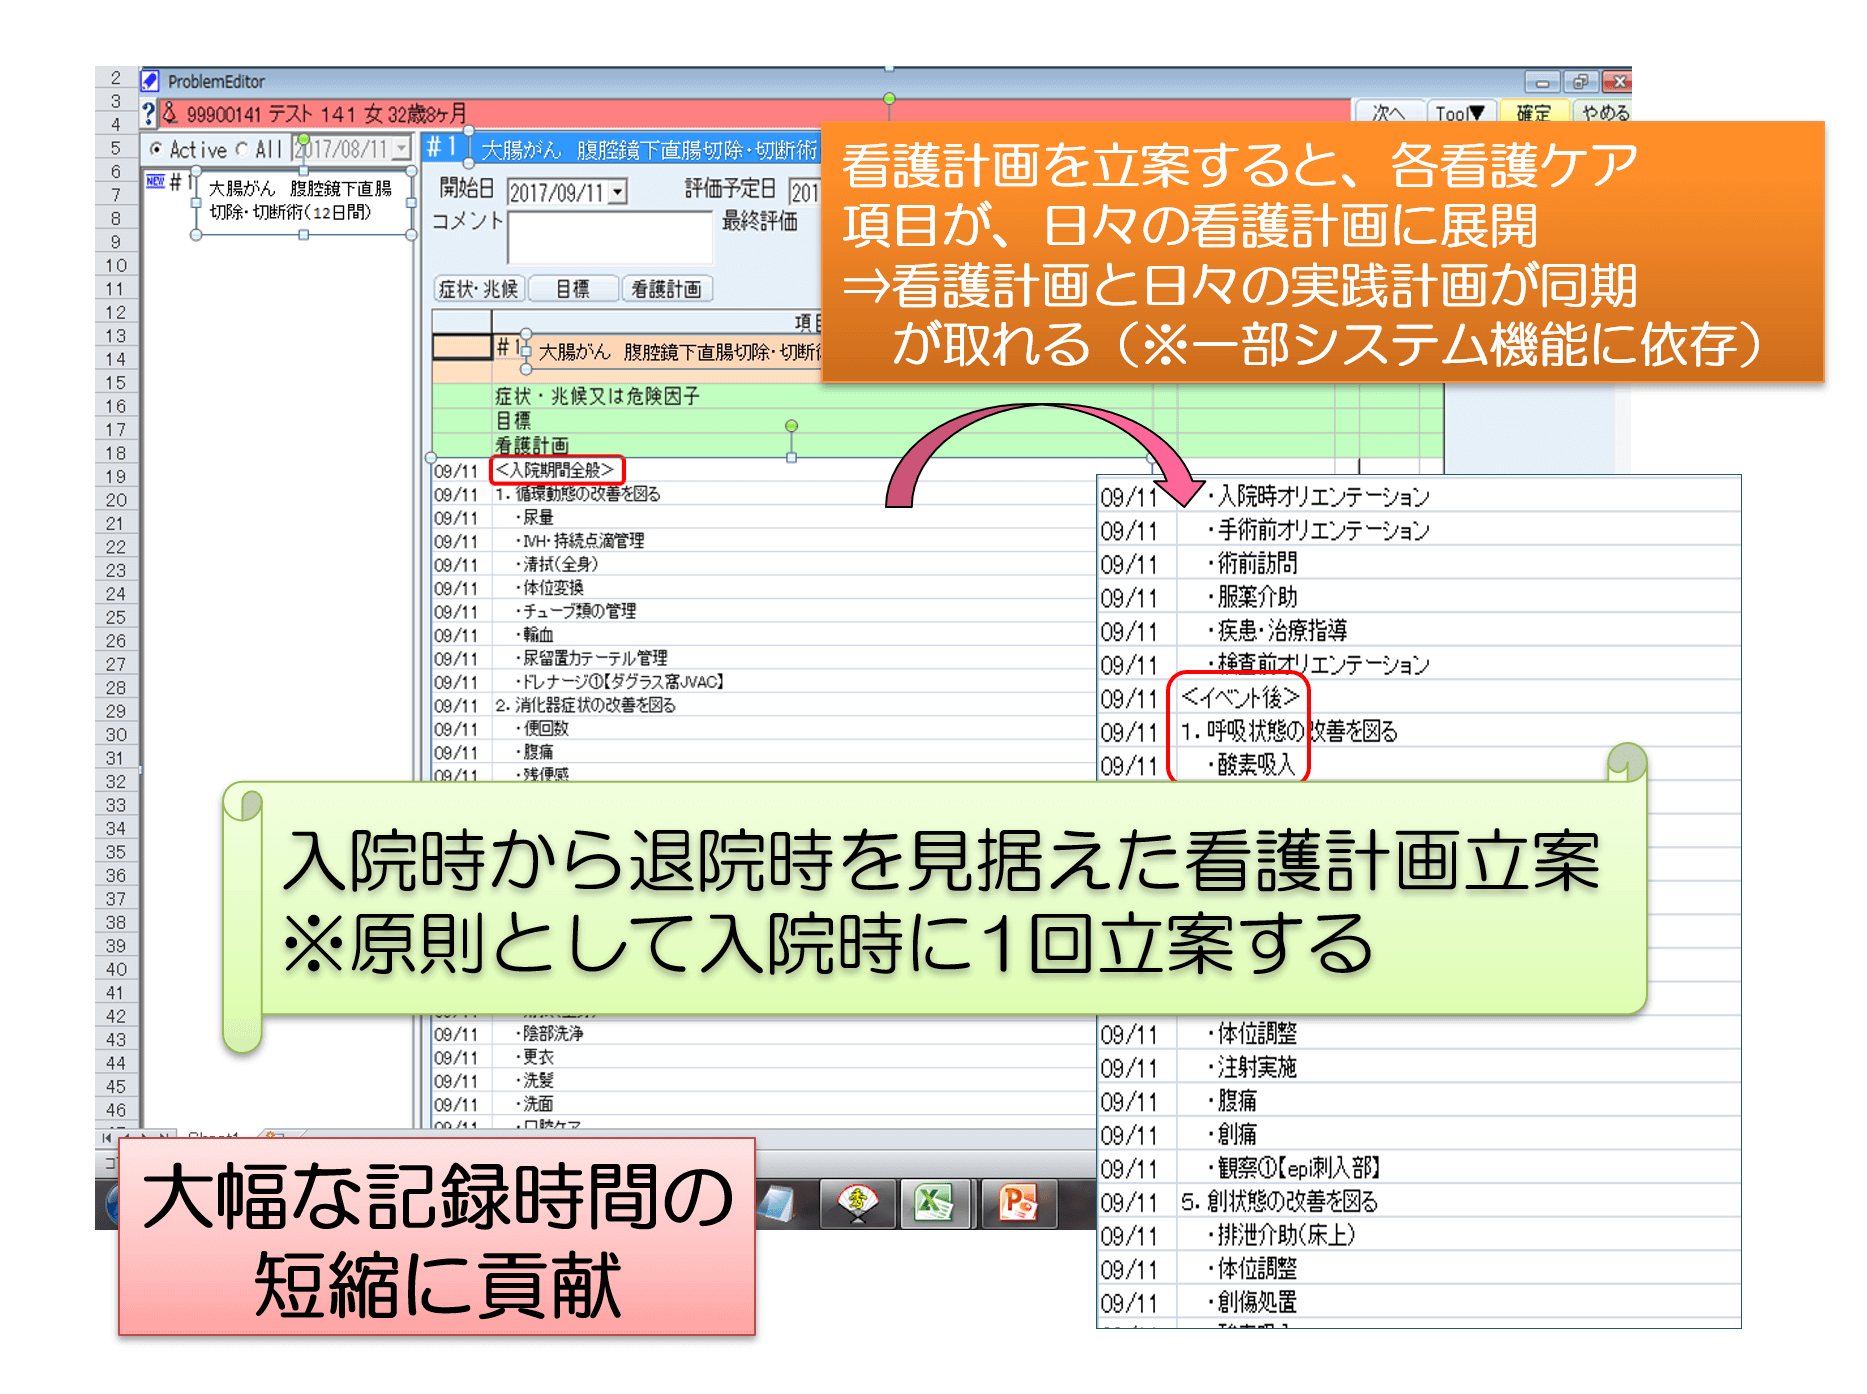
Task: Click Excel row header 20
Action: coord(116,500)
